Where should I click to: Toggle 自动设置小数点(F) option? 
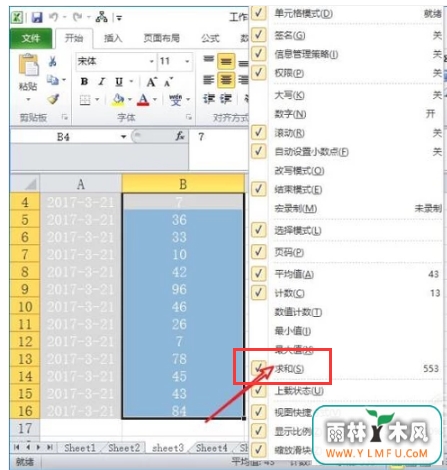(x=347, y=152)
